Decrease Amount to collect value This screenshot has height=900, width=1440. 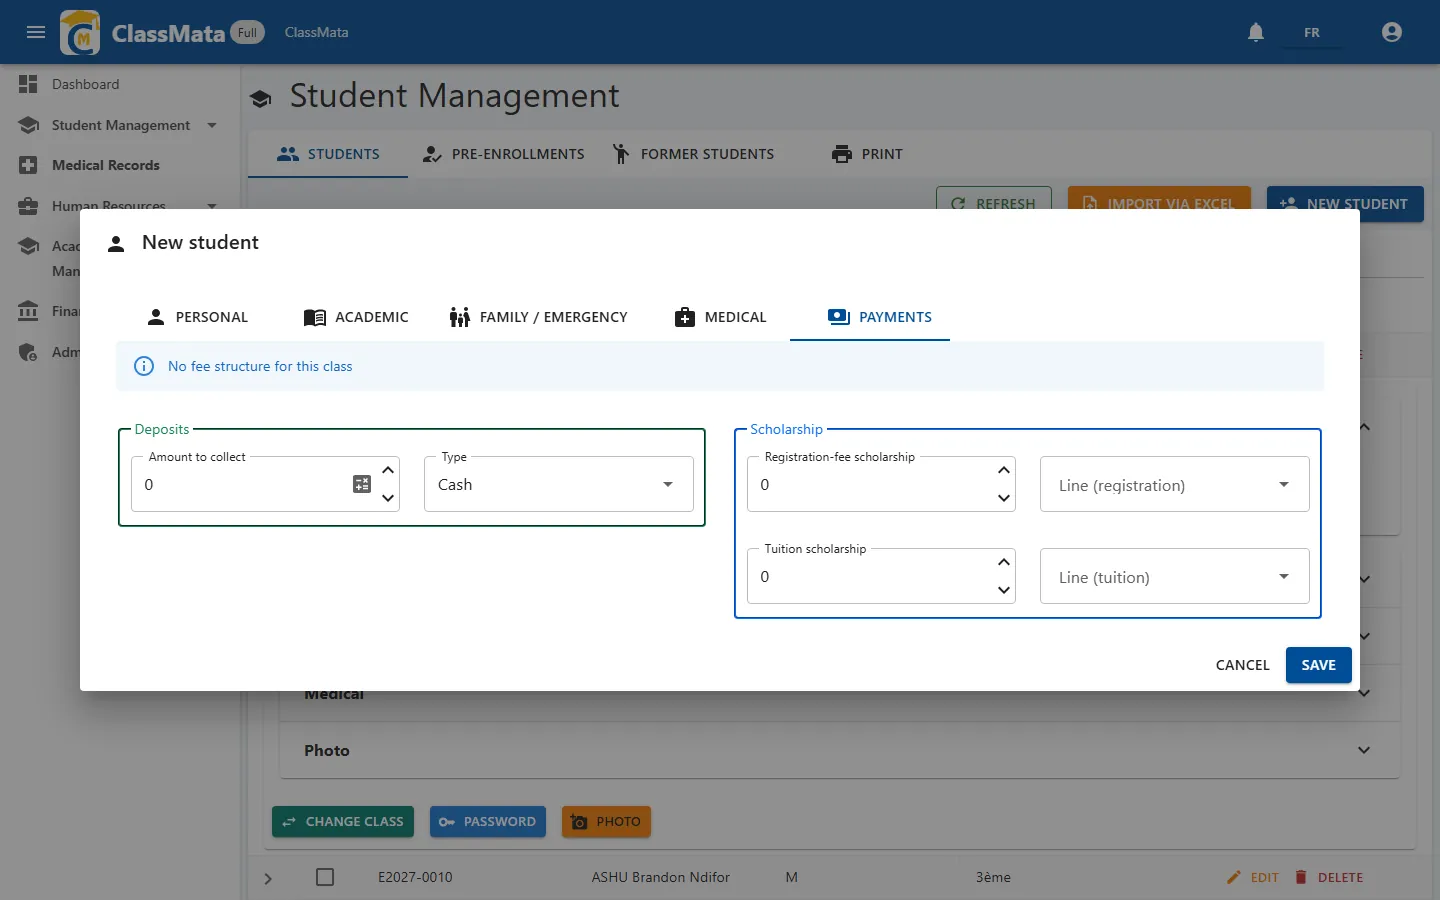pos(388,498)
